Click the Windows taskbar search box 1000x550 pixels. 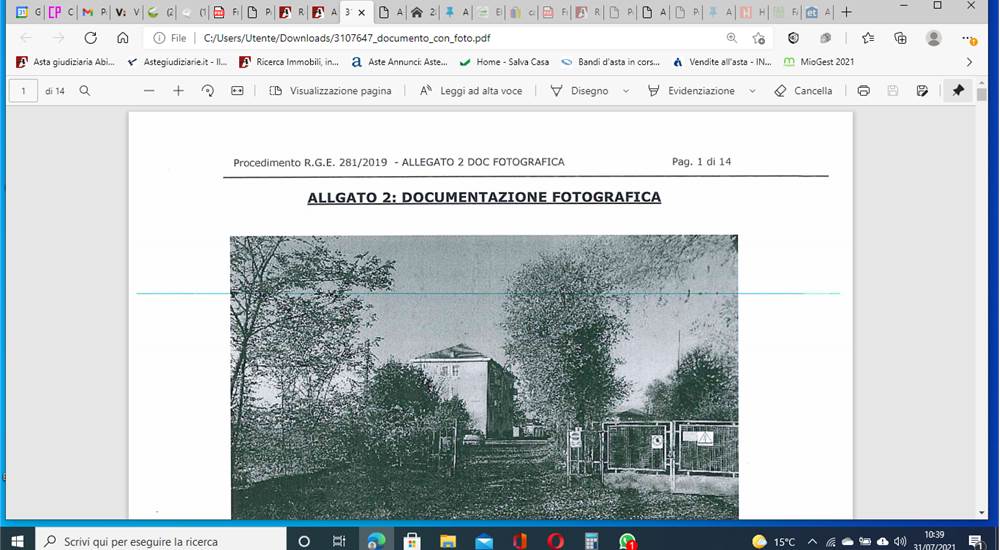[x=161, y=541]
